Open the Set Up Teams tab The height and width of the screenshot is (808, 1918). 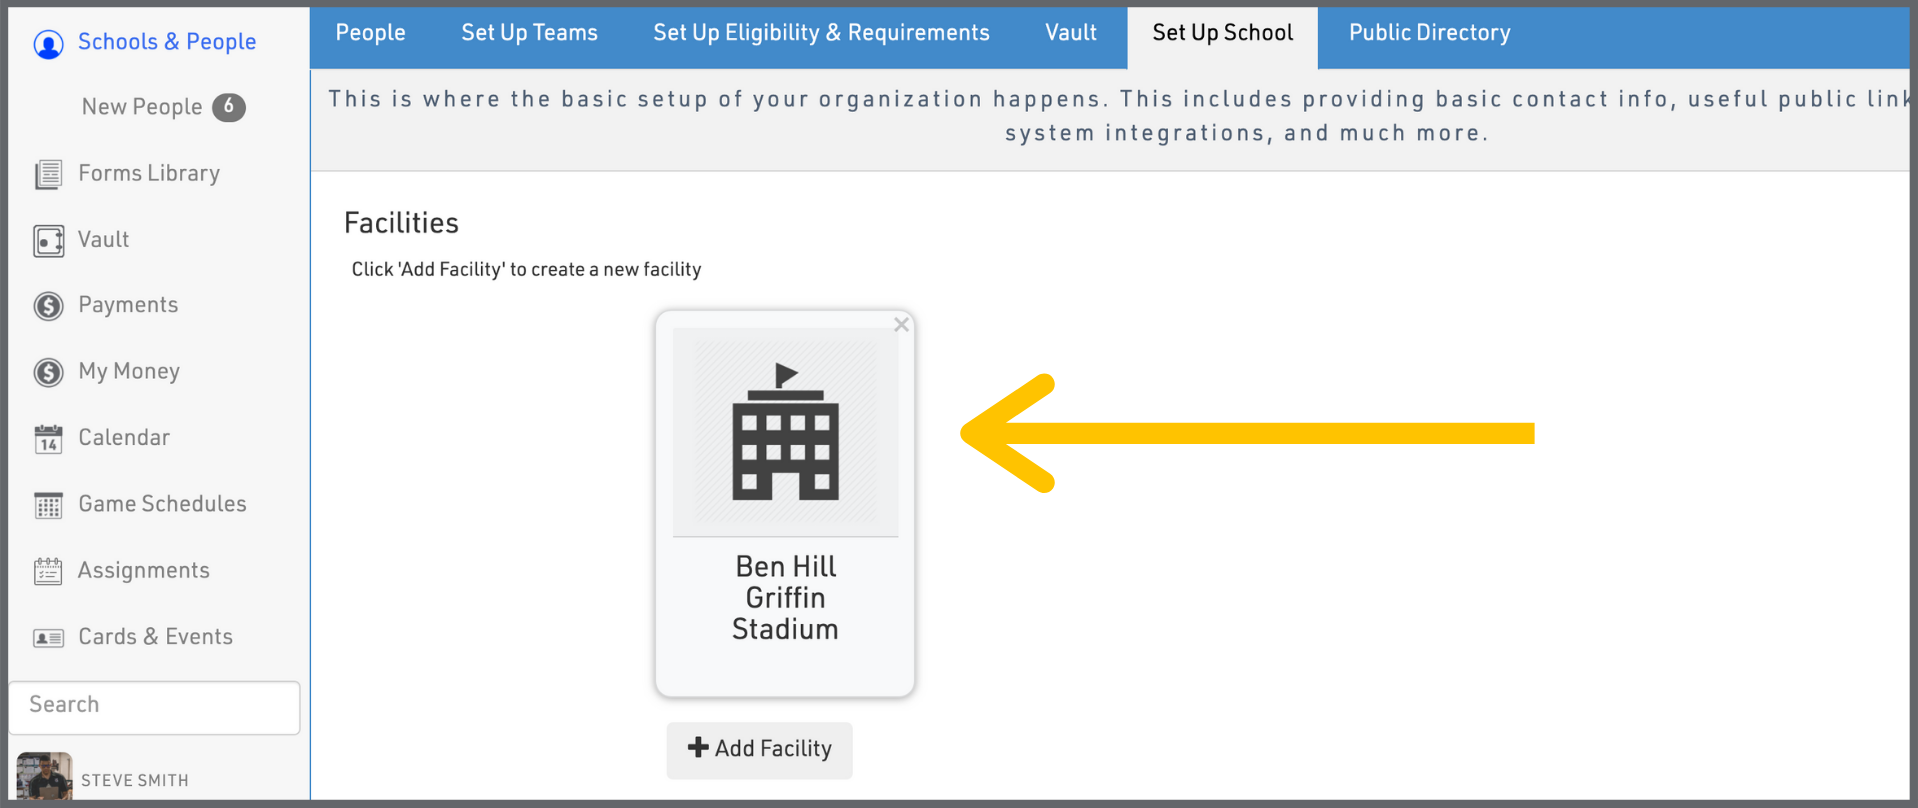(529, 33)
